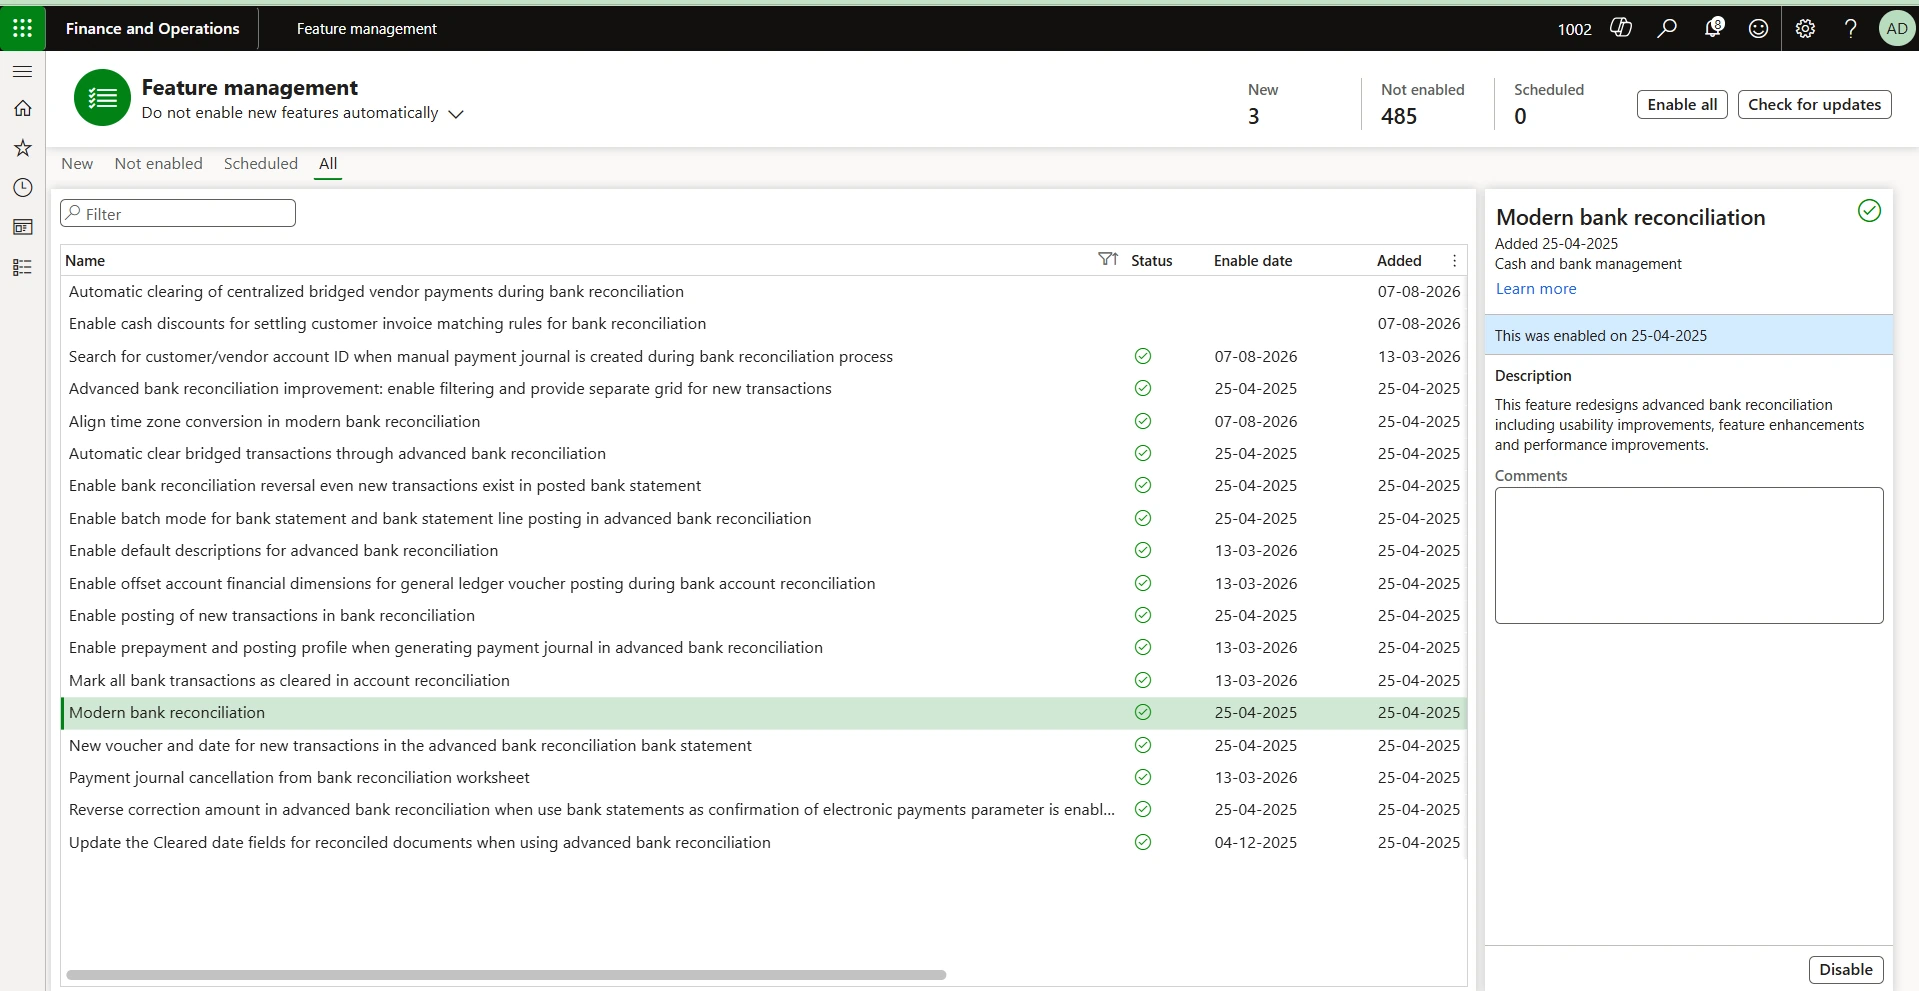1919x991 pixels.
Task: Switch to the Scheduled tab
Action: pyautogui.click(x=261, y=164)
